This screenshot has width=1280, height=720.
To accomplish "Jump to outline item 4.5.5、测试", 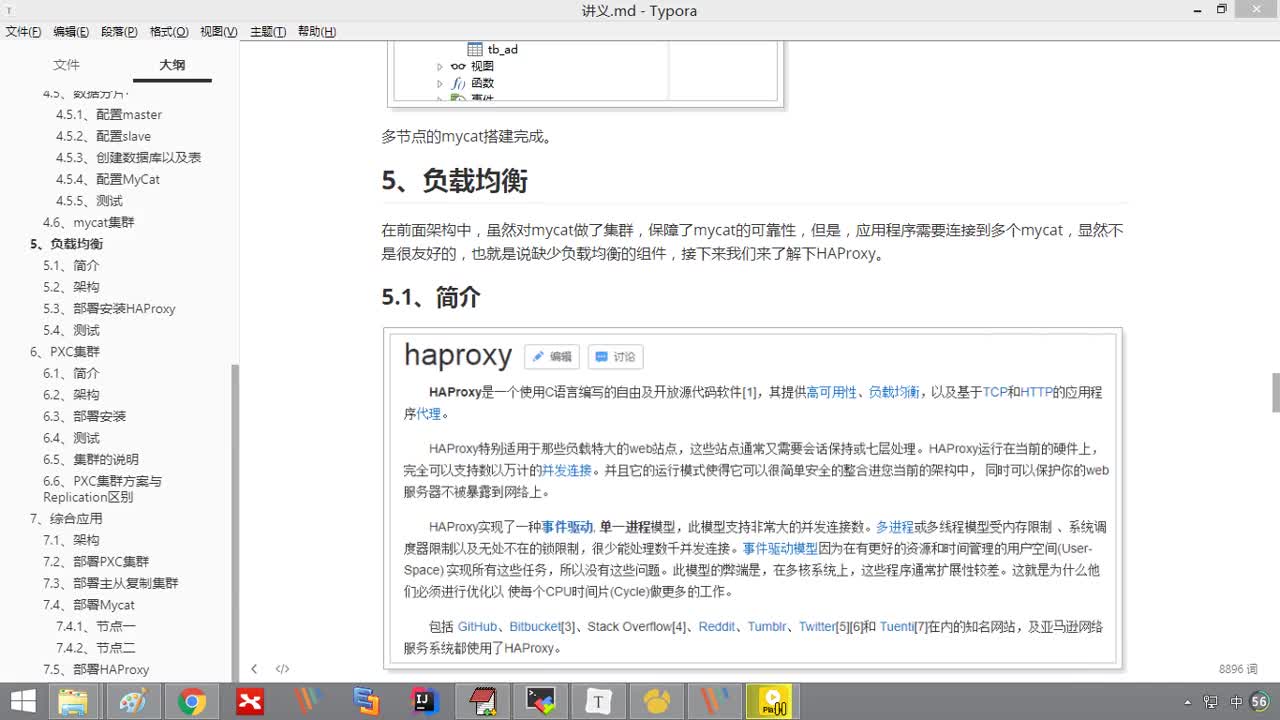I will coord(89,201).
